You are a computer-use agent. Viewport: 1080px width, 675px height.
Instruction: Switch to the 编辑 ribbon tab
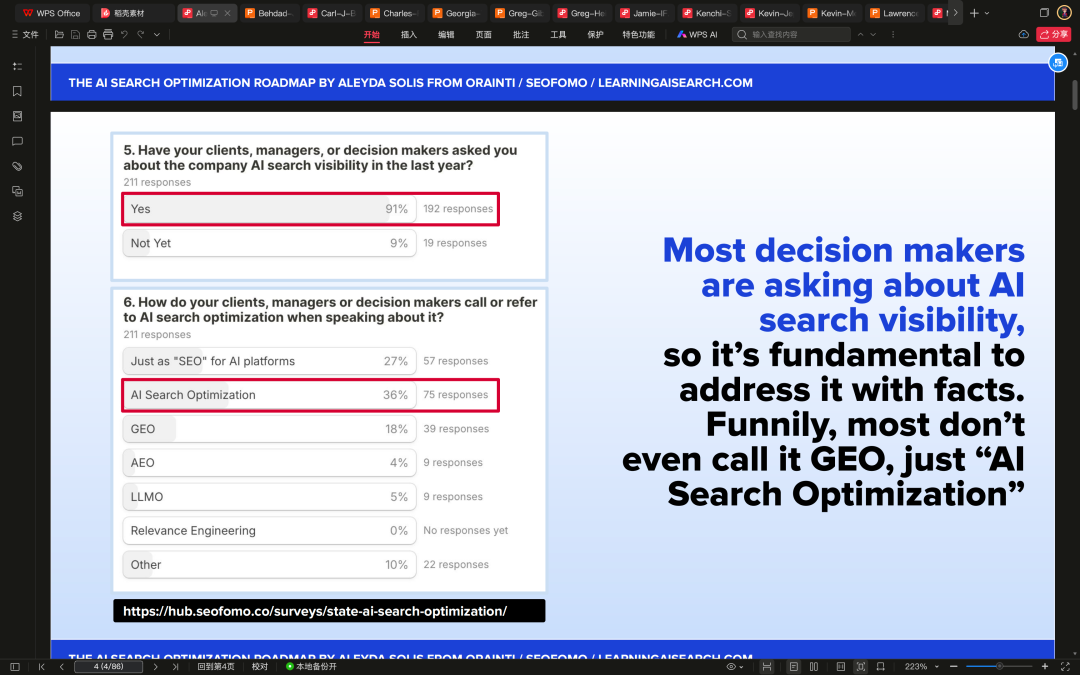(x=446, y=34)
